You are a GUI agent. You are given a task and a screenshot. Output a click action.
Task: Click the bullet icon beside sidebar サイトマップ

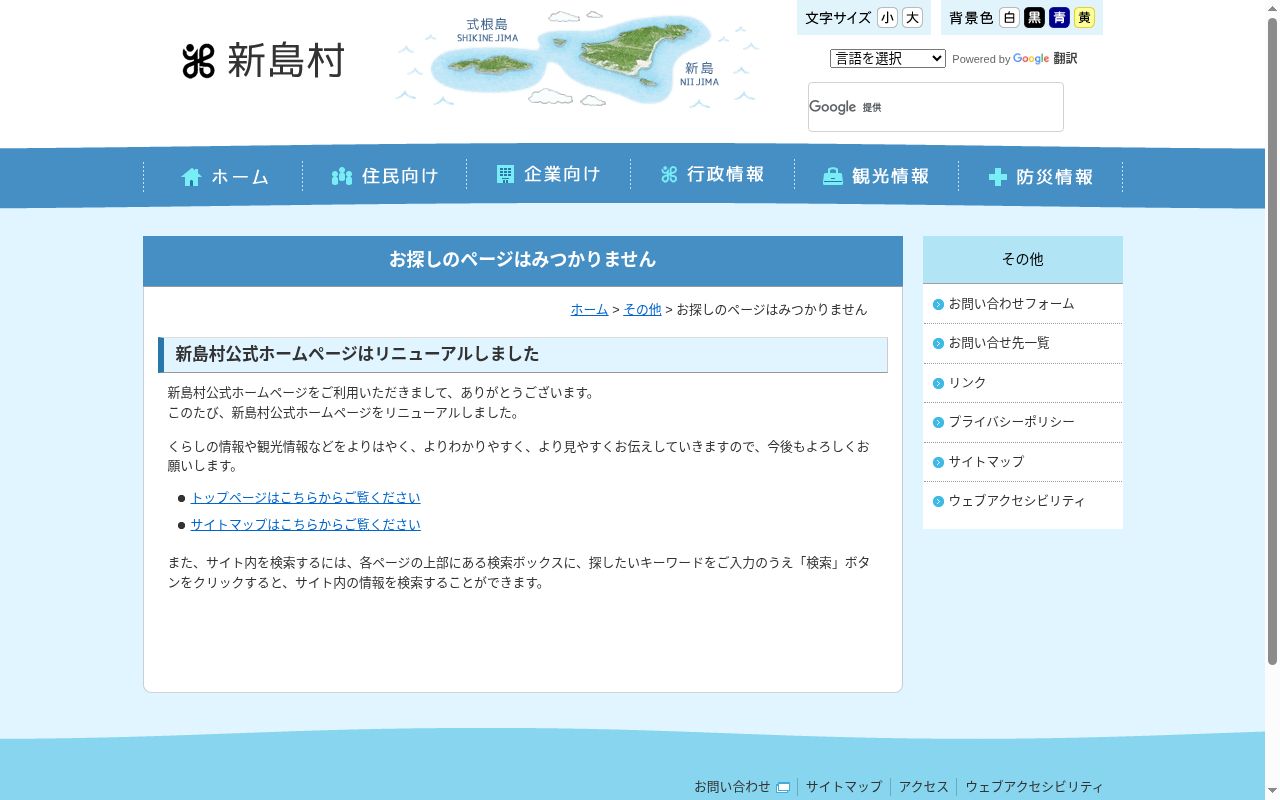(x=938, y=462)
